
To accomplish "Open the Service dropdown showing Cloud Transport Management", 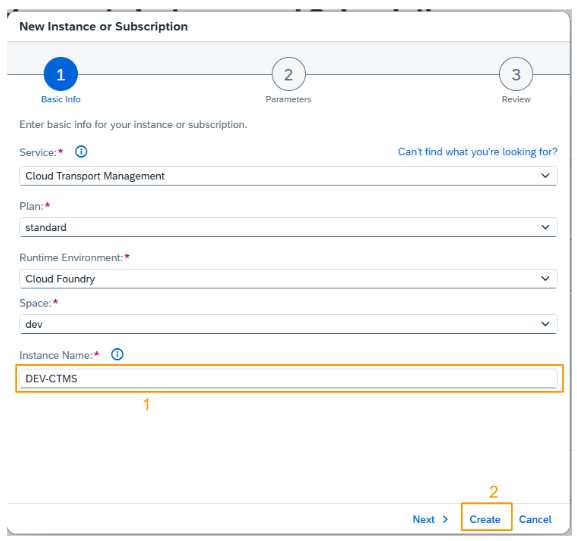I will click(288, 176).
